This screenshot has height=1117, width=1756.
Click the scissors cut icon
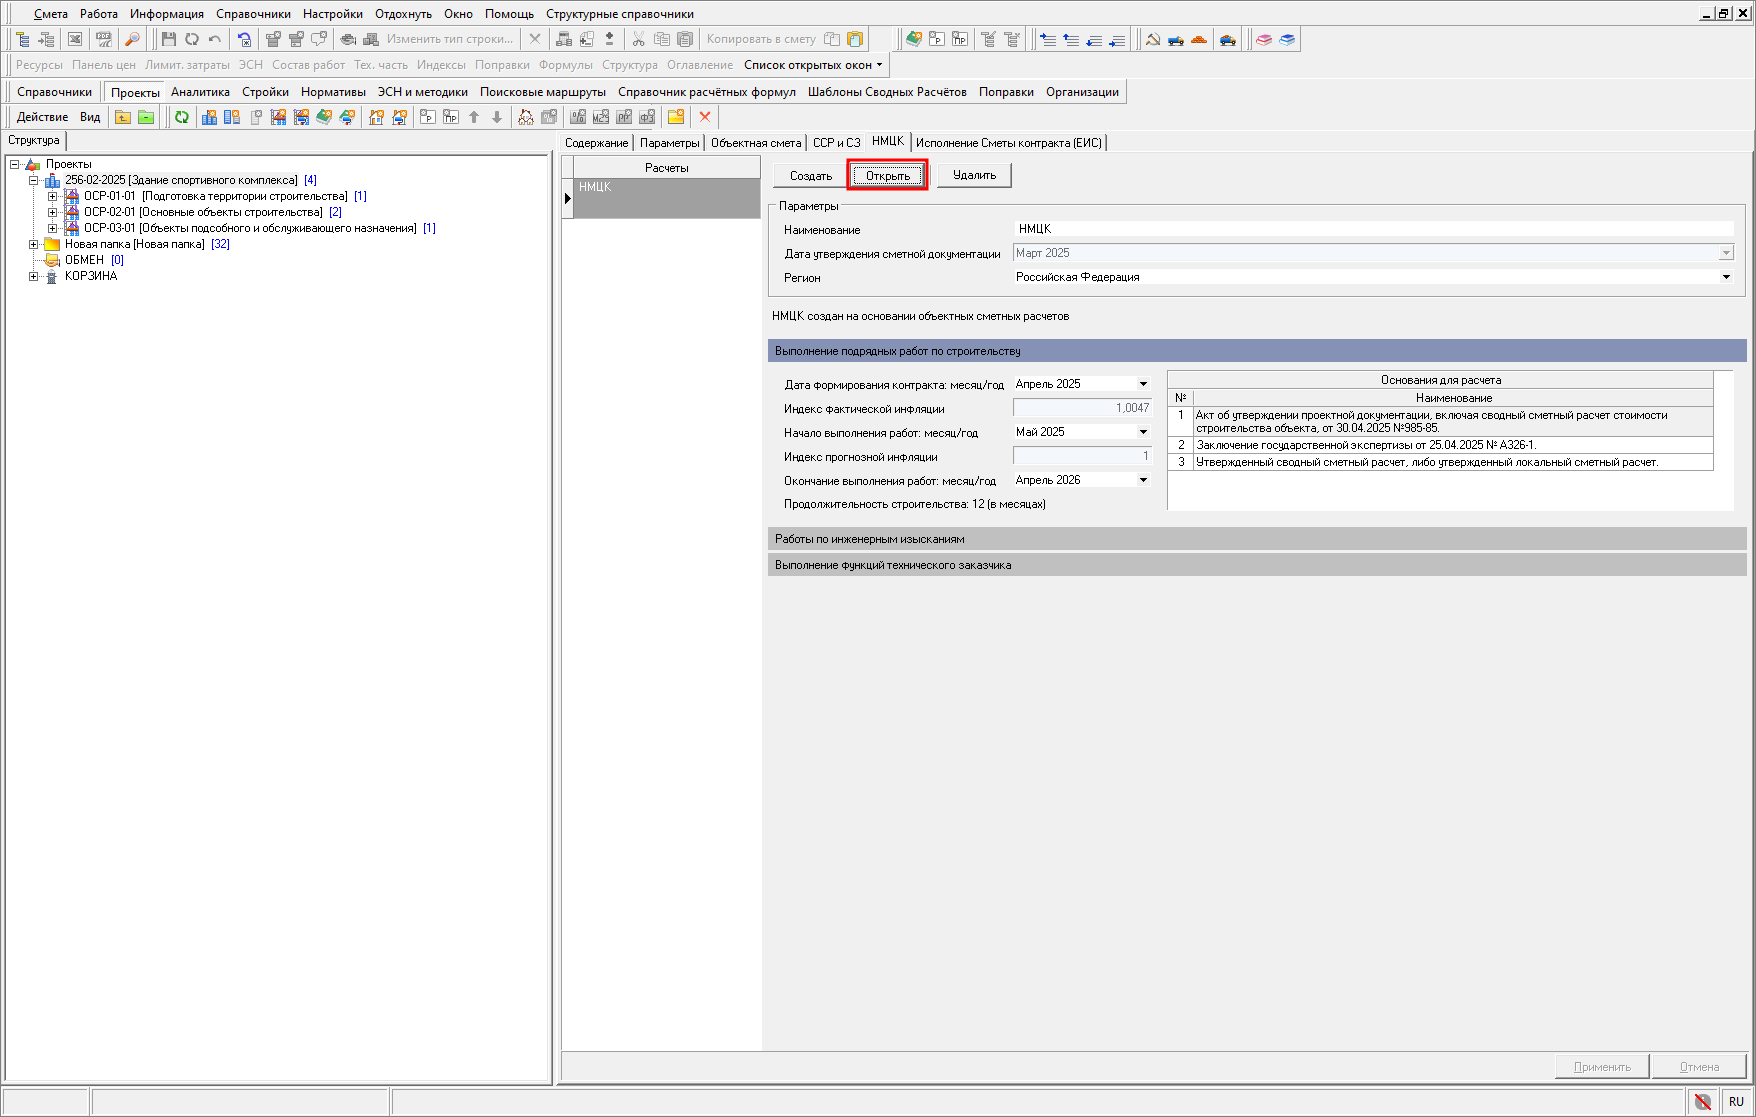[x=638, y=39]
